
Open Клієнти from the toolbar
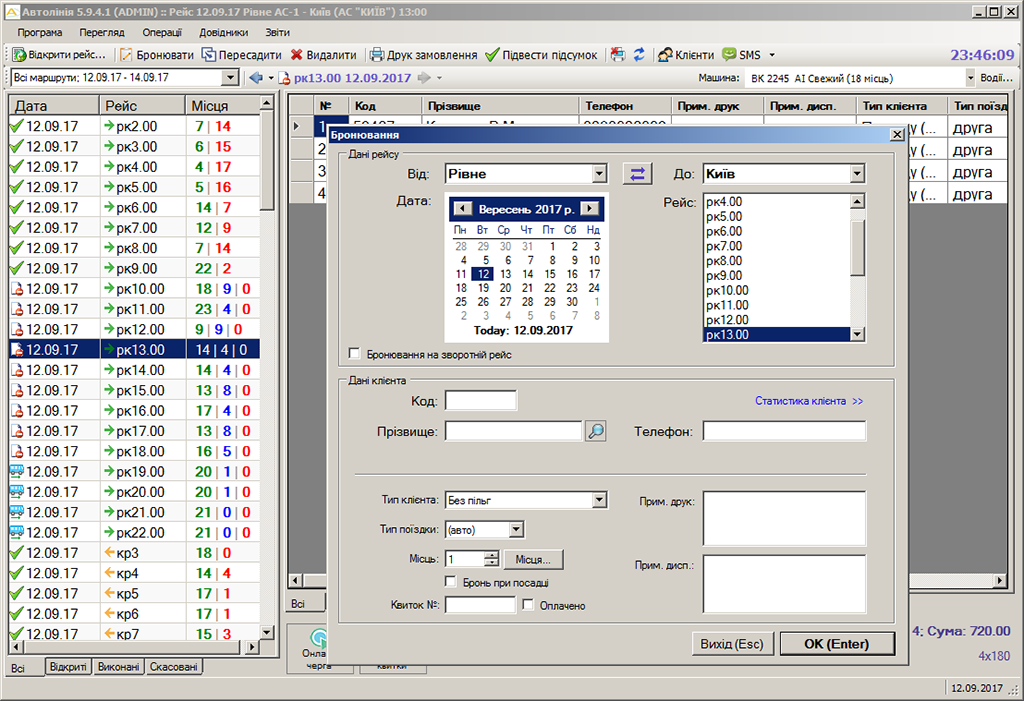point(686,55)
